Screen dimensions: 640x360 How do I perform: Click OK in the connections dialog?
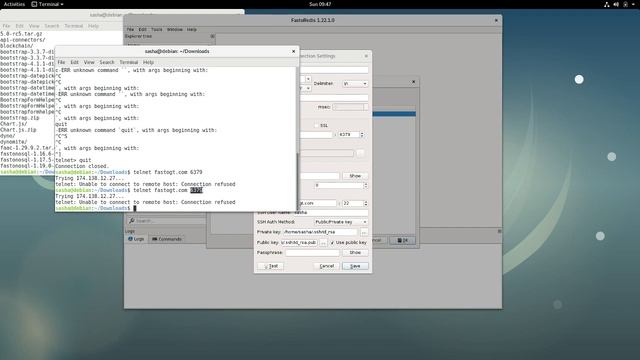[402, 240]
